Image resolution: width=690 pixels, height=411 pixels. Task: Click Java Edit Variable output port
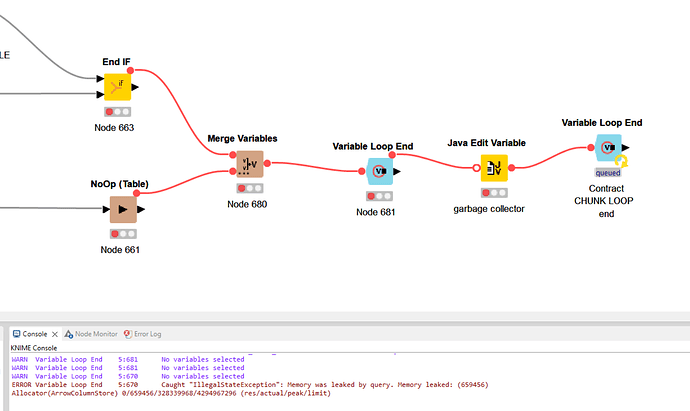click(511, 168)
